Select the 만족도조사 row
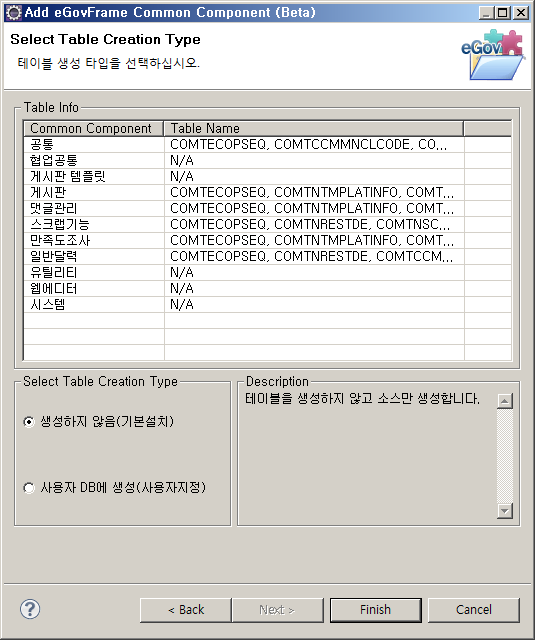Image resolution: width=535 pixels, height=640 pixels. pyautogui.click(x=267, y=240)
